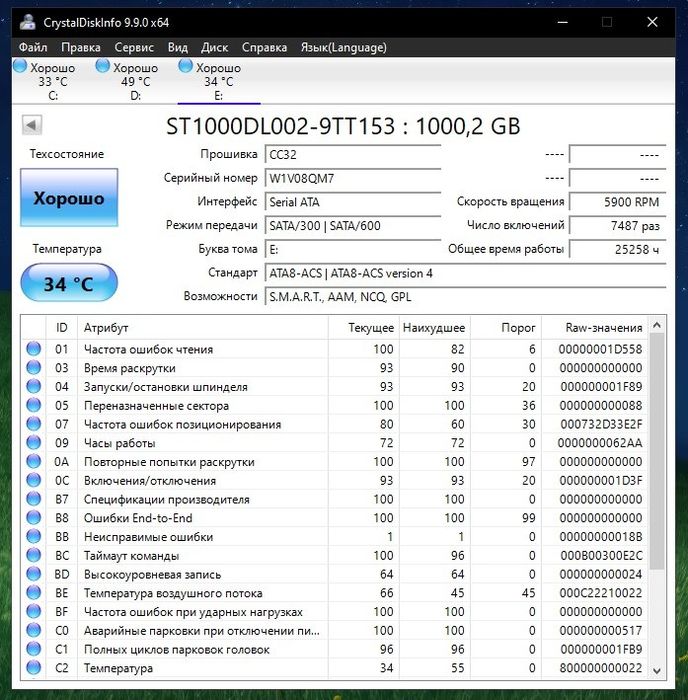688x700 pixels.
Task: Go to previous disk with back arrow
Action: click(x=32, y=125)
